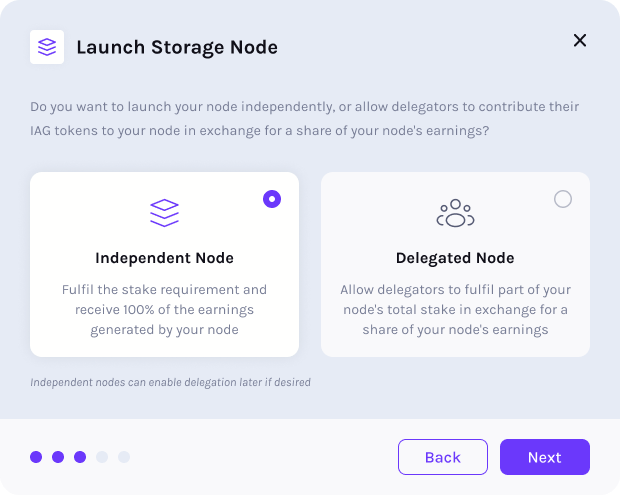The image size is (620, 495).
Task: Select the Delegated Node radio button
Action: click(x=563, y=199)
